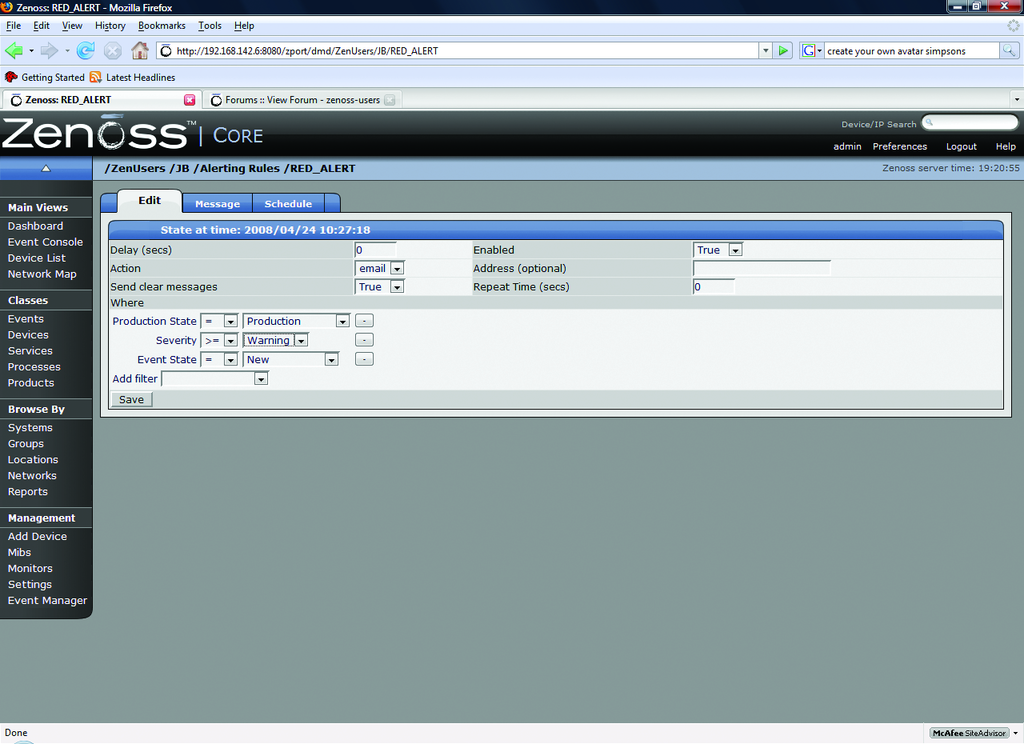Open the Action email dropdown
This screenshot has width=1024, height=744.
(x=397, y=269)
